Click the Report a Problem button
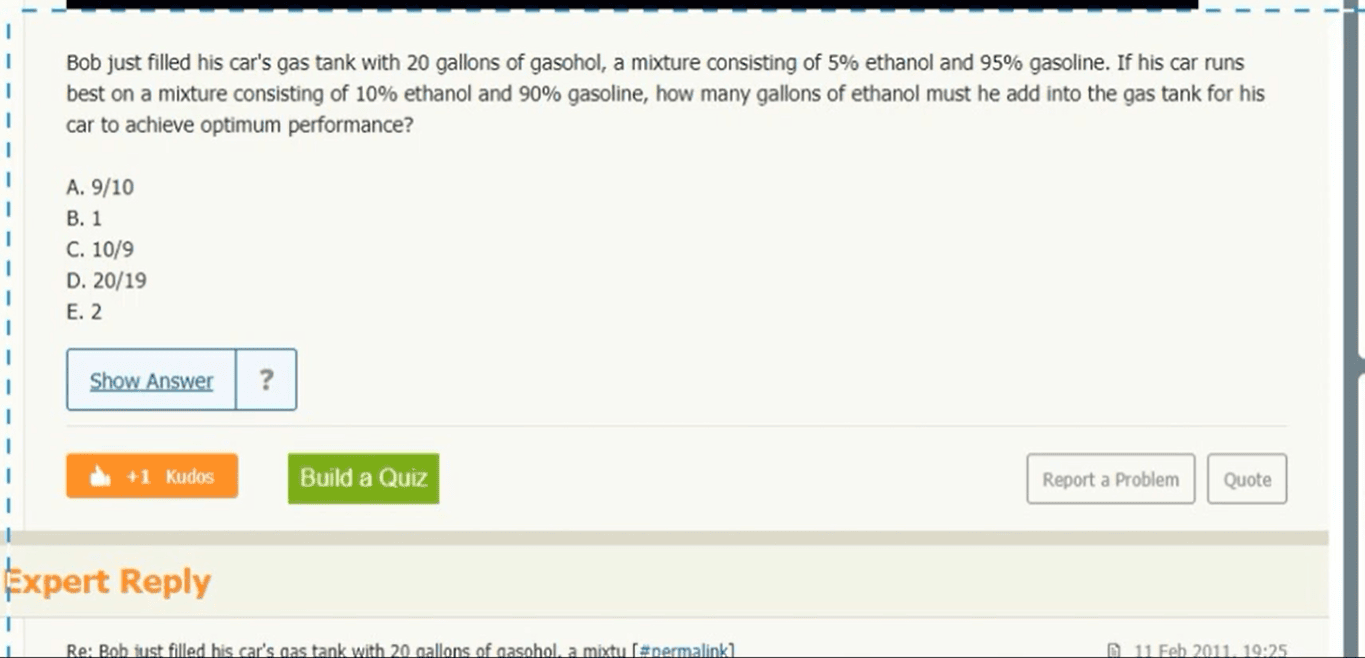This screenshot has width=1365, height=658. click(1110, 479)
